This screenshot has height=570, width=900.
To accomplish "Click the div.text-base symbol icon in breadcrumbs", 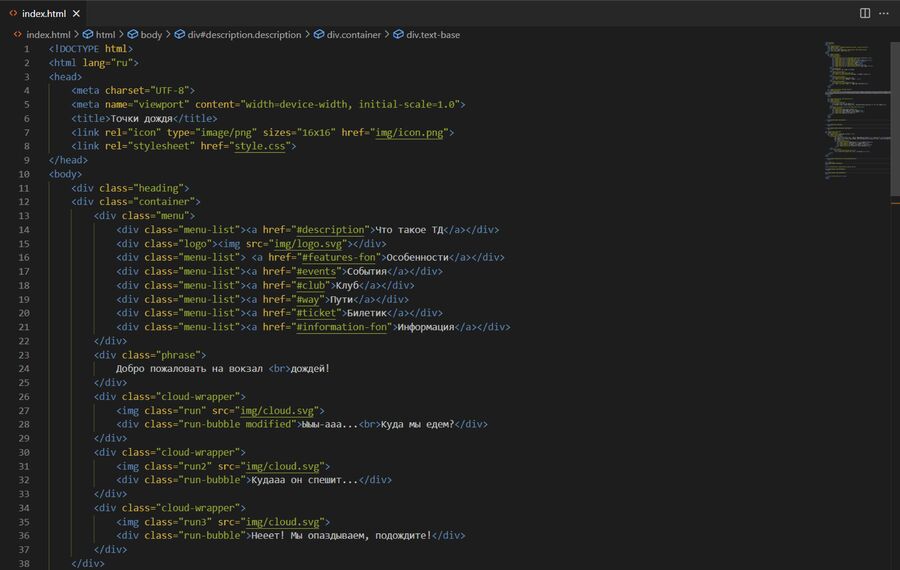I will [398, 34].
